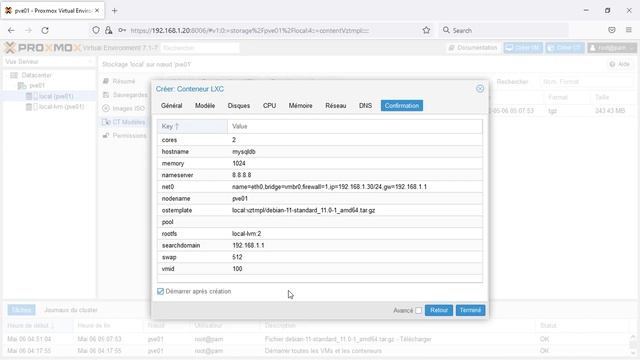Click the Value column header

click(x=355, y=126)
